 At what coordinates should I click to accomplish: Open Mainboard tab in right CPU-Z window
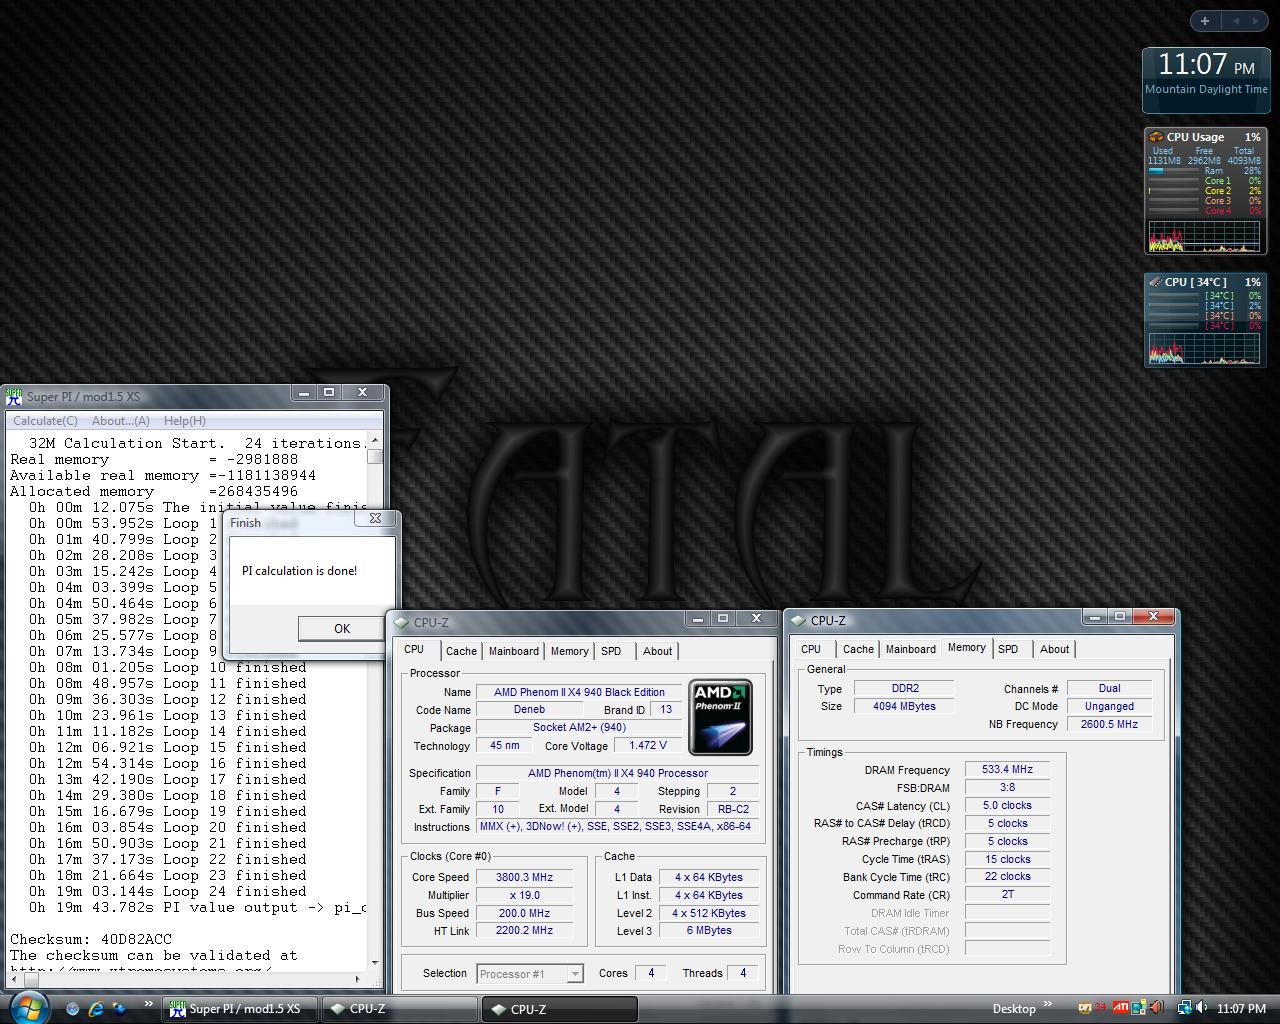pos(911,649)
